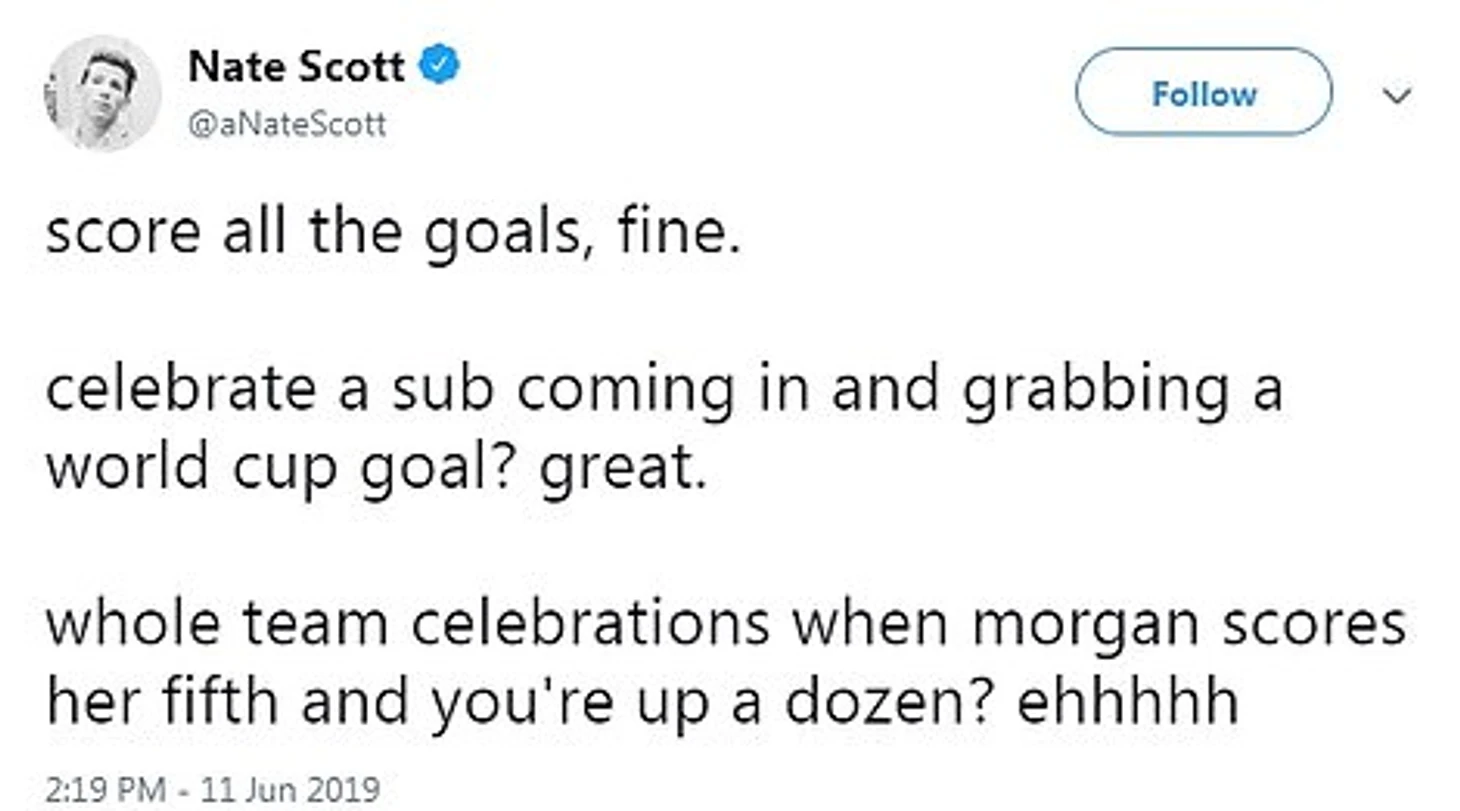The height and width of the screenshot is (811, 1460).
Task: Click the word 'dozen?' in tweet
Action: [x=886, y=703]
